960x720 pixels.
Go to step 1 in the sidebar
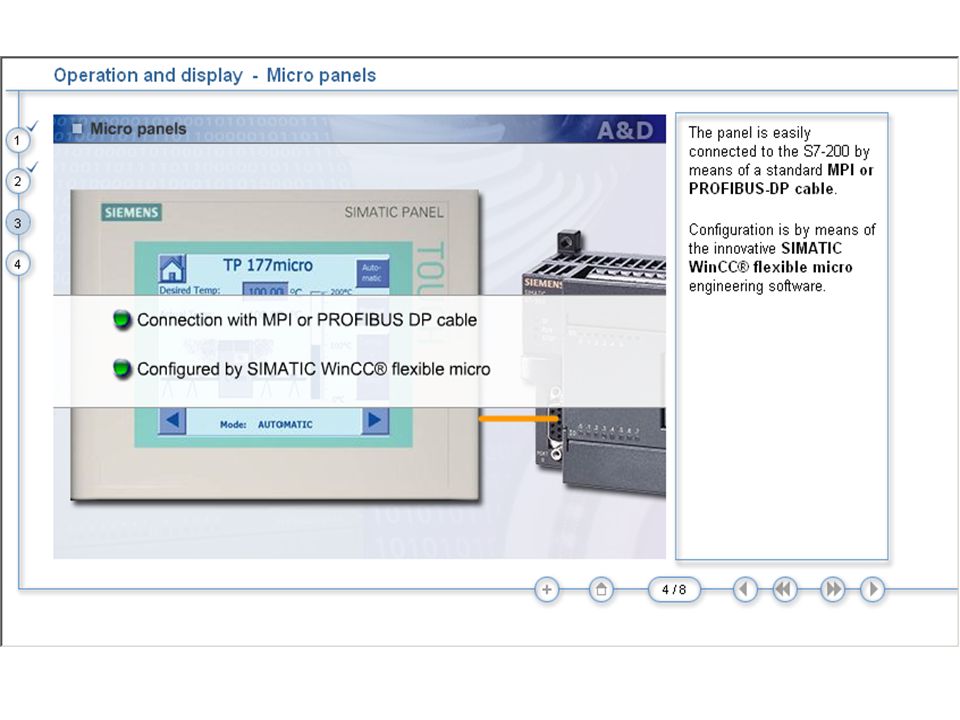(18, 141)
